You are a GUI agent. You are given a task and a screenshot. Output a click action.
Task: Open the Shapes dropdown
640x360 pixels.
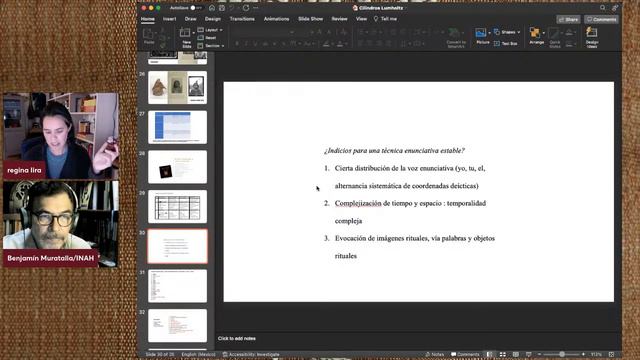coord(507,32)
